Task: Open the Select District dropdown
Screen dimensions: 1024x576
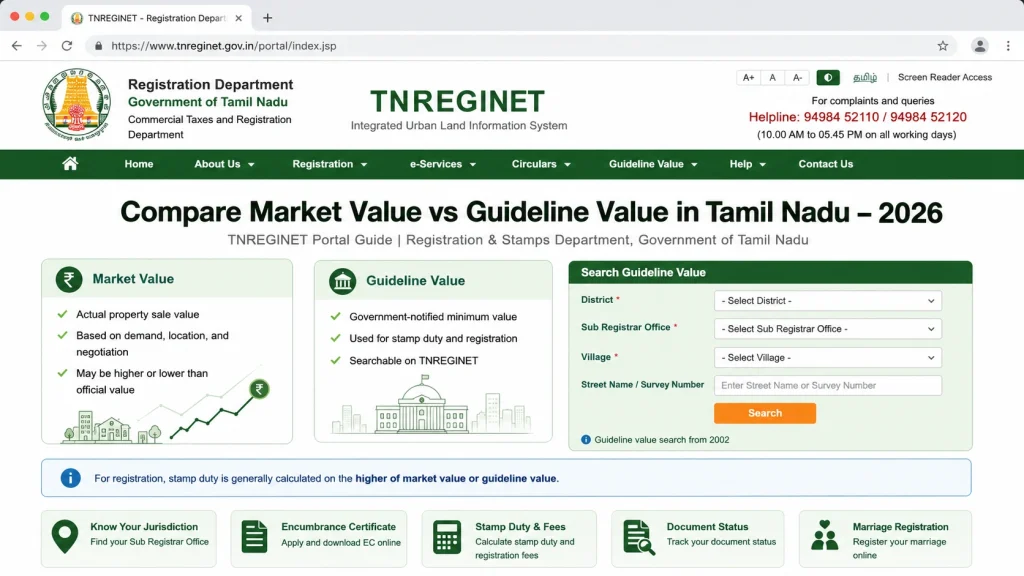Action: point(827,300)
